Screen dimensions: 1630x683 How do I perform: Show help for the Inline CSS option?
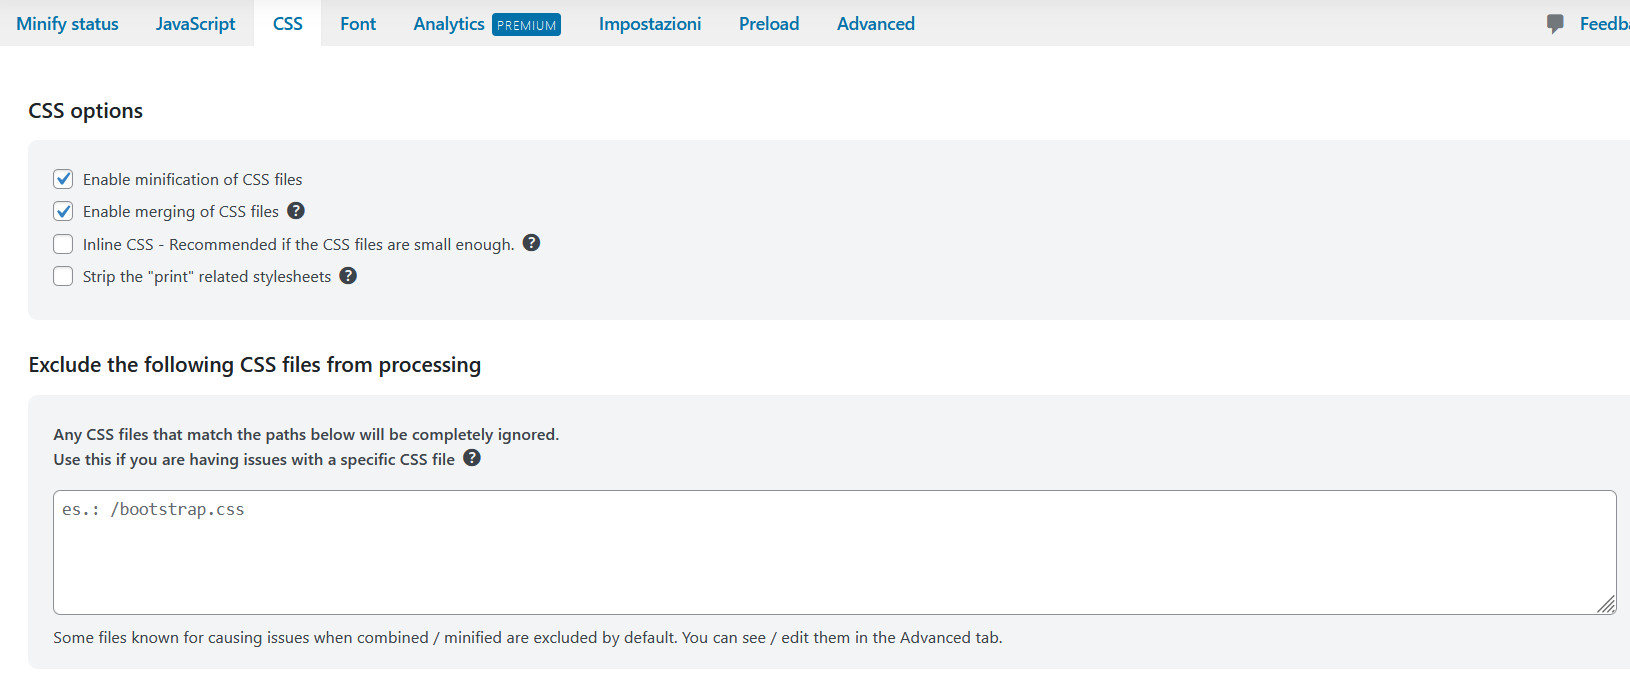click(532, 242)
